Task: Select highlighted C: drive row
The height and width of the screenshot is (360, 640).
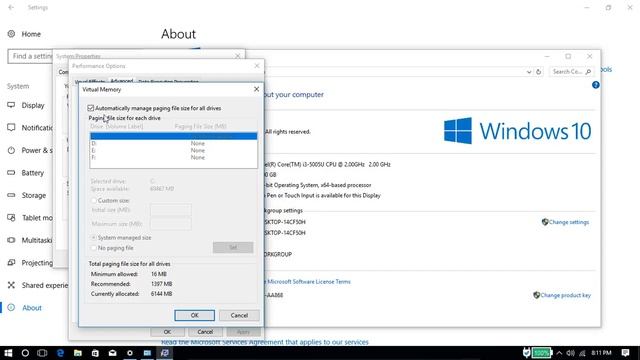Action: 173,136
